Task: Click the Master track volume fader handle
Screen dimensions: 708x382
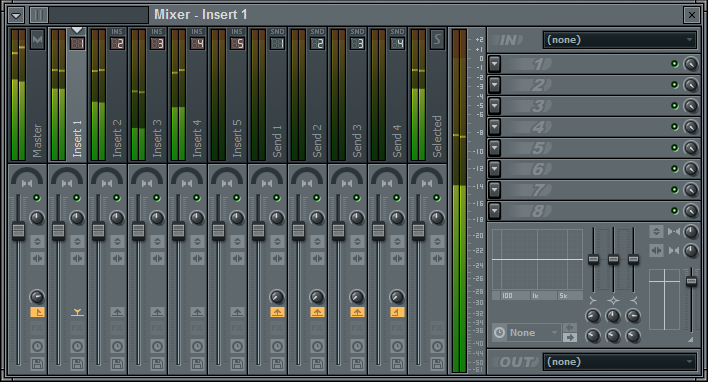Action: point(19,231)
